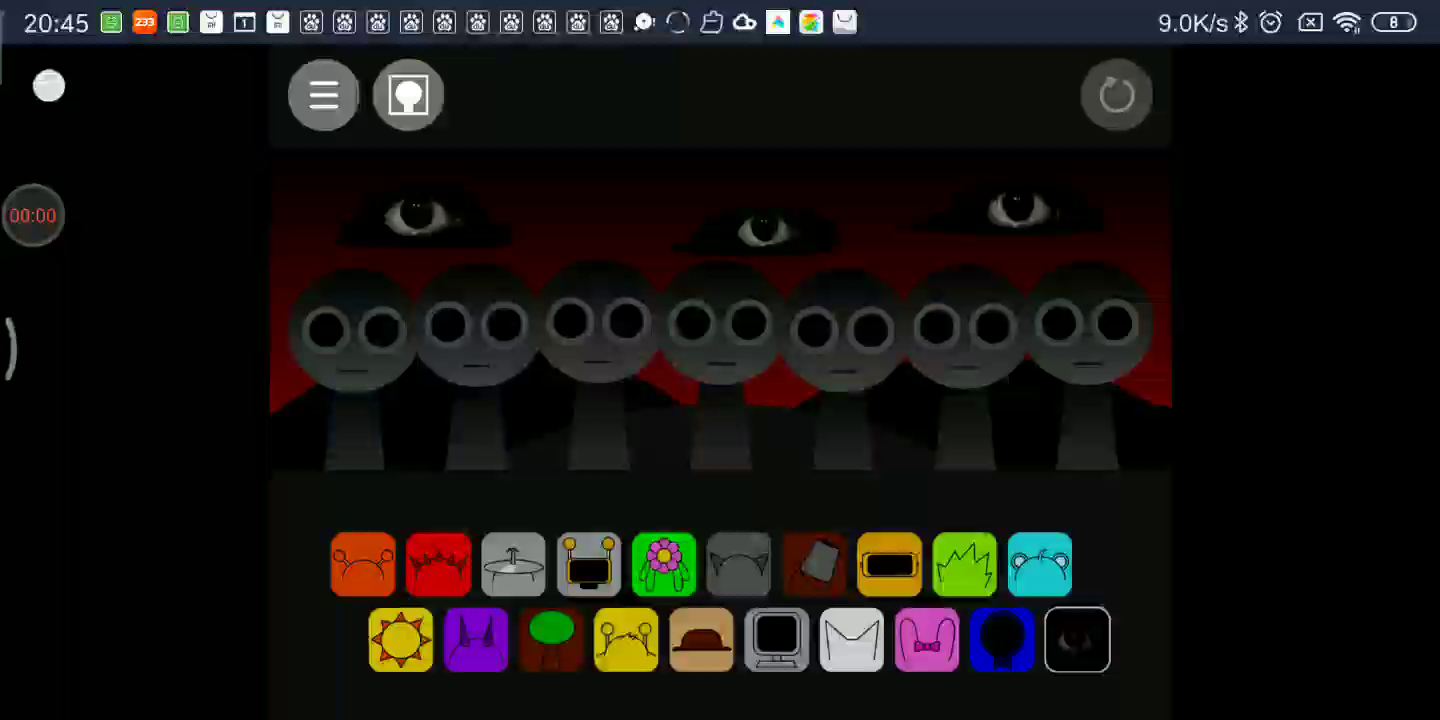The width and height of the screenshot is (1440, 720).
Task: Select the pink bunny with bow icon
Action: point(927,640)
